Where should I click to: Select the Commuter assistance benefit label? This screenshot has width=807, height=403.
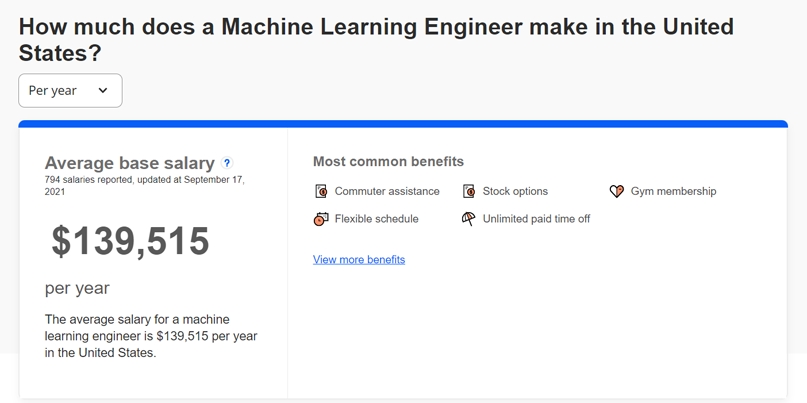(387, 191)
